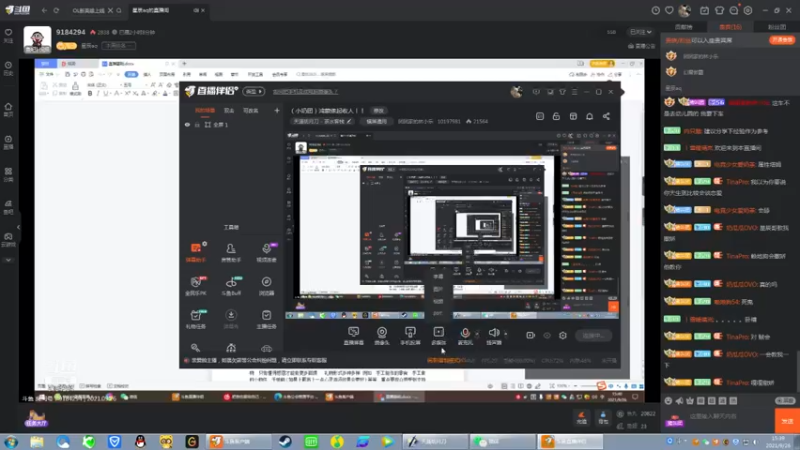Open 主播任务 tool in the toolbox
800x450 pixels.
point(266,319)
